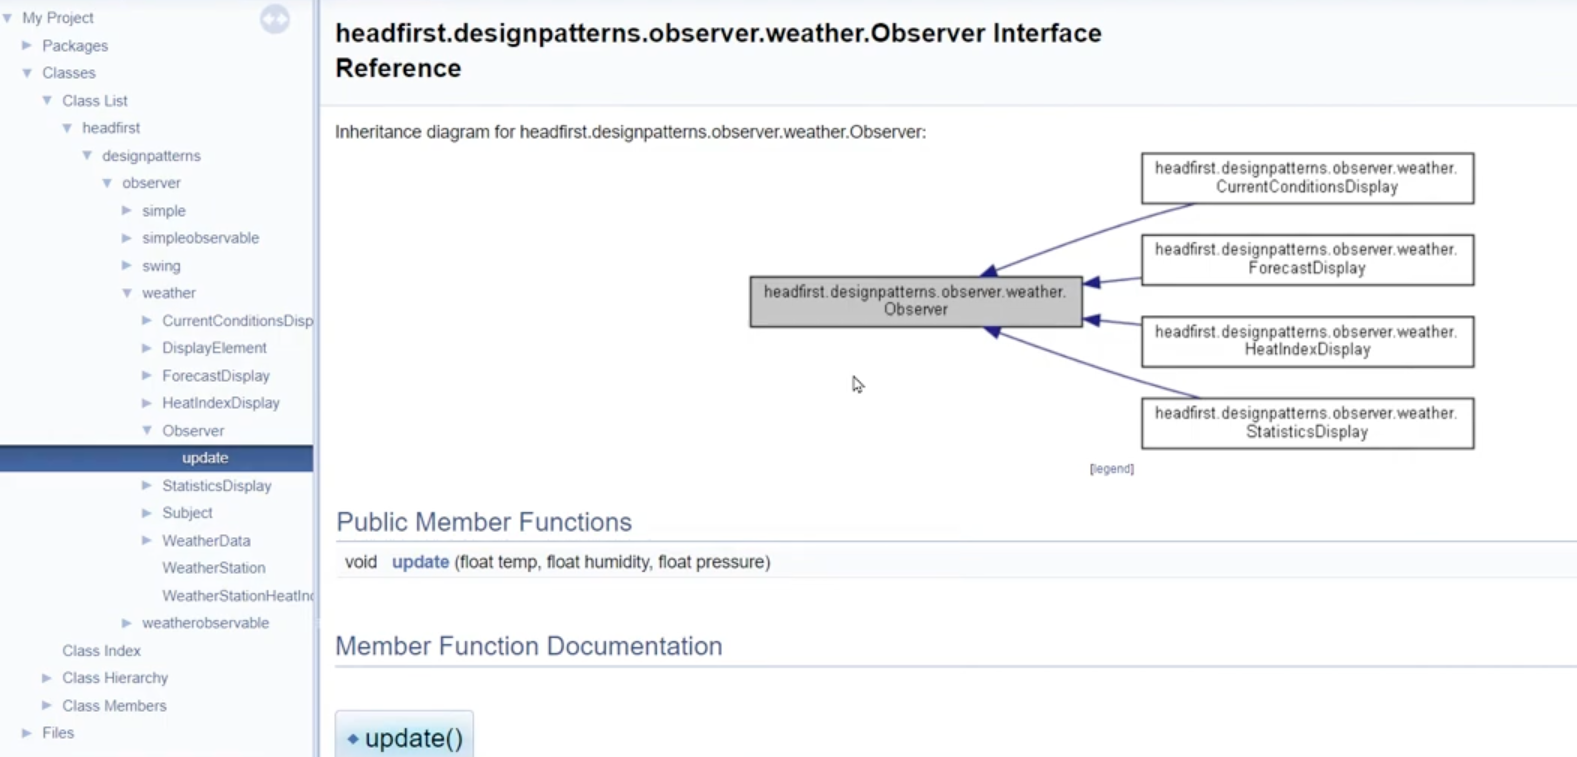Open StatisticsDisplay in the tree
Image resolution: width=1577 pixels, height=757 pixels.
(x=216, y=486)
